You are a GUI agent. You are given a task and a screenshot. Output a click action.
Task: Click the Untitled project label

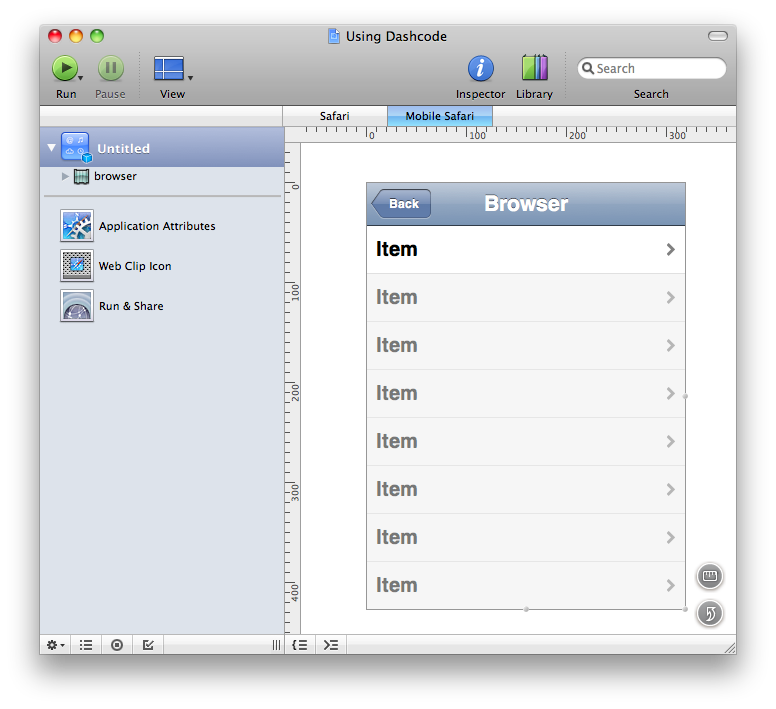(x=123, y=148)
